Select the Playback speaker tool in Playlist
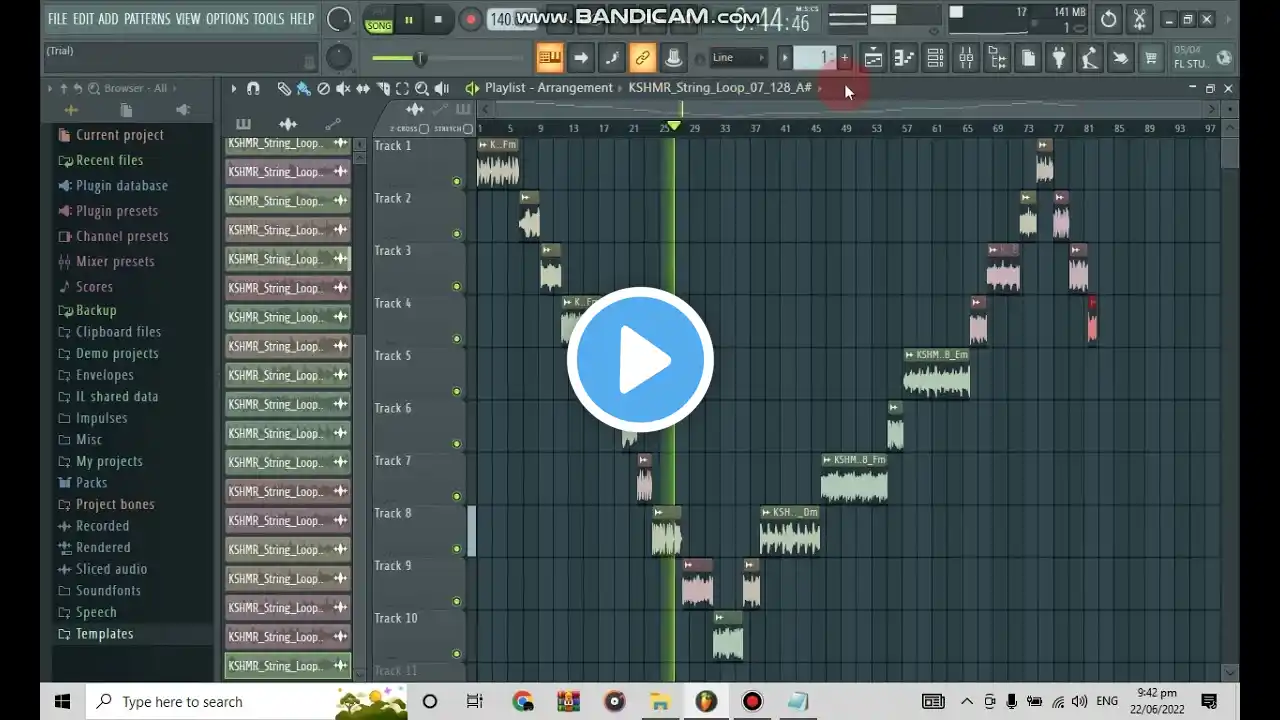Screen dimensions: 1280x720 pos(442,88)
